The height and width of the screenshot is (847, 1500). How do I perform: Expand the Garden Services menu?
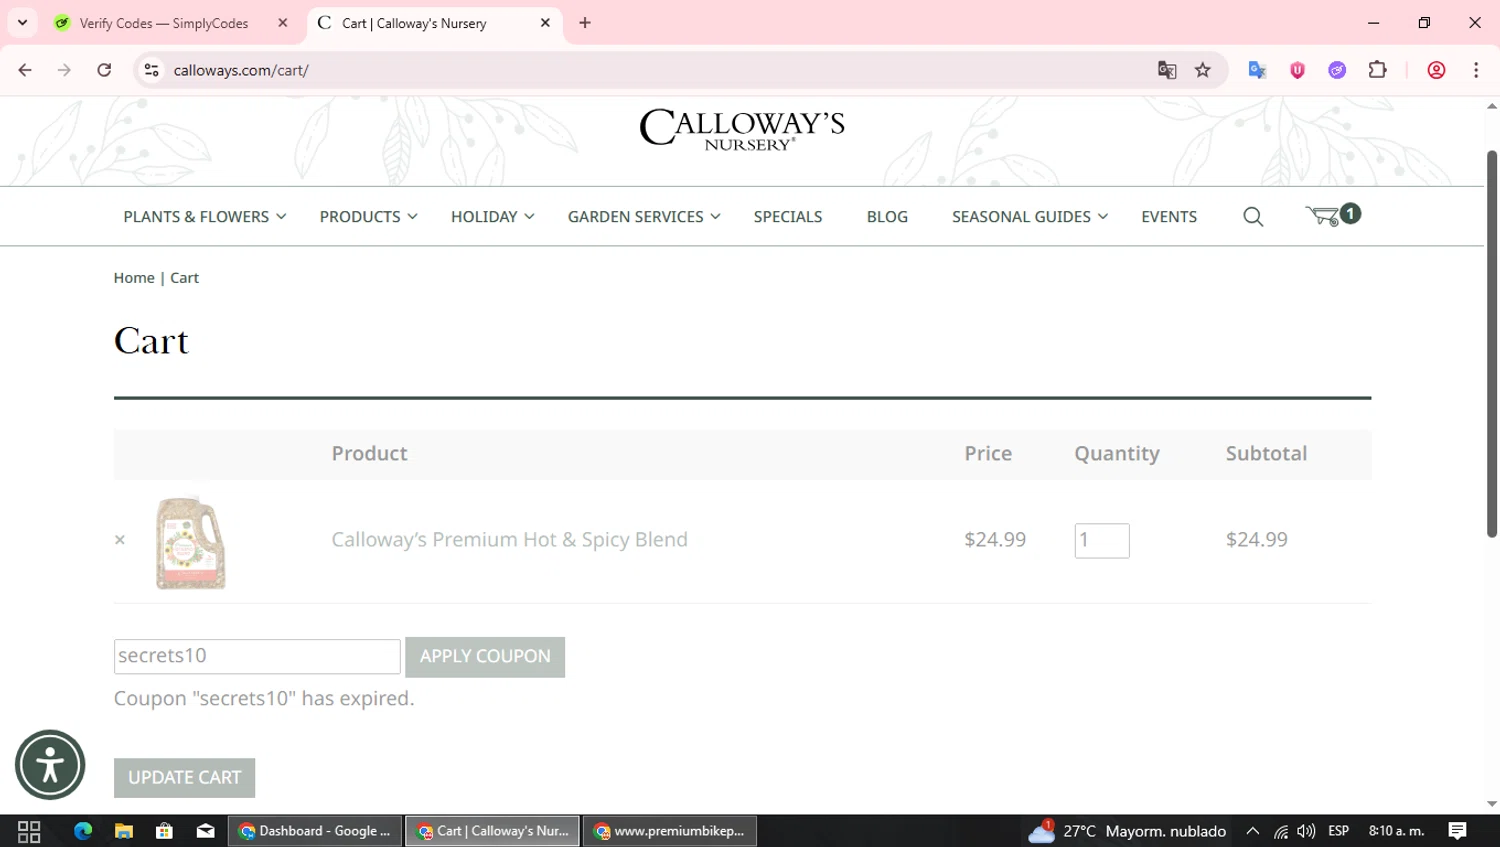click(644, 217)
